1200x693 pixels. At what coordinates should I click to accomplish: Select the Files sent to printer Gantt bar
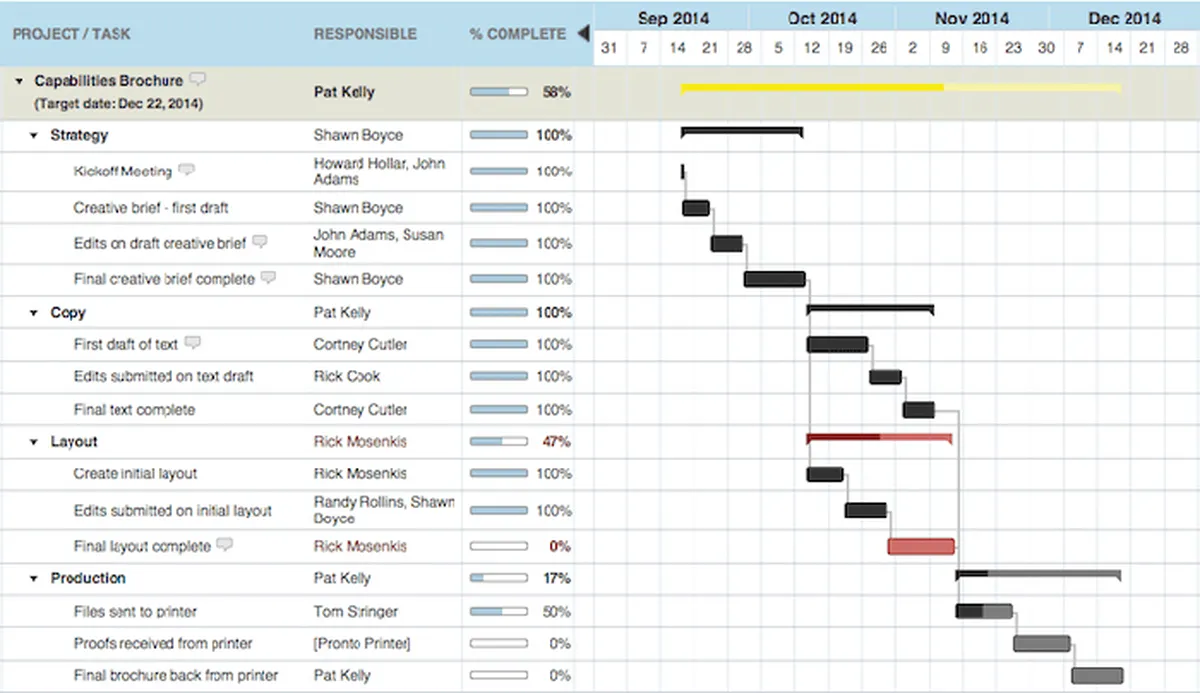pyautogui.click(x=985, y=611)
